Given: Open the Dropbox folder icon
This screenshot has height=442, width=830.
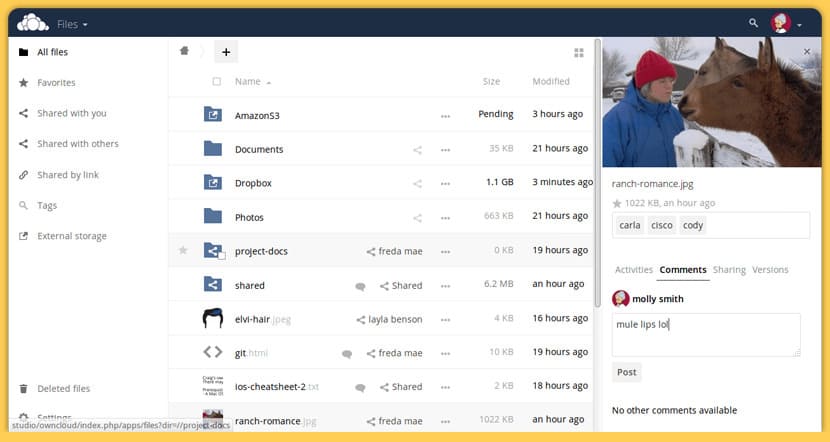Looking at the screenshot, I should (213, 182).
